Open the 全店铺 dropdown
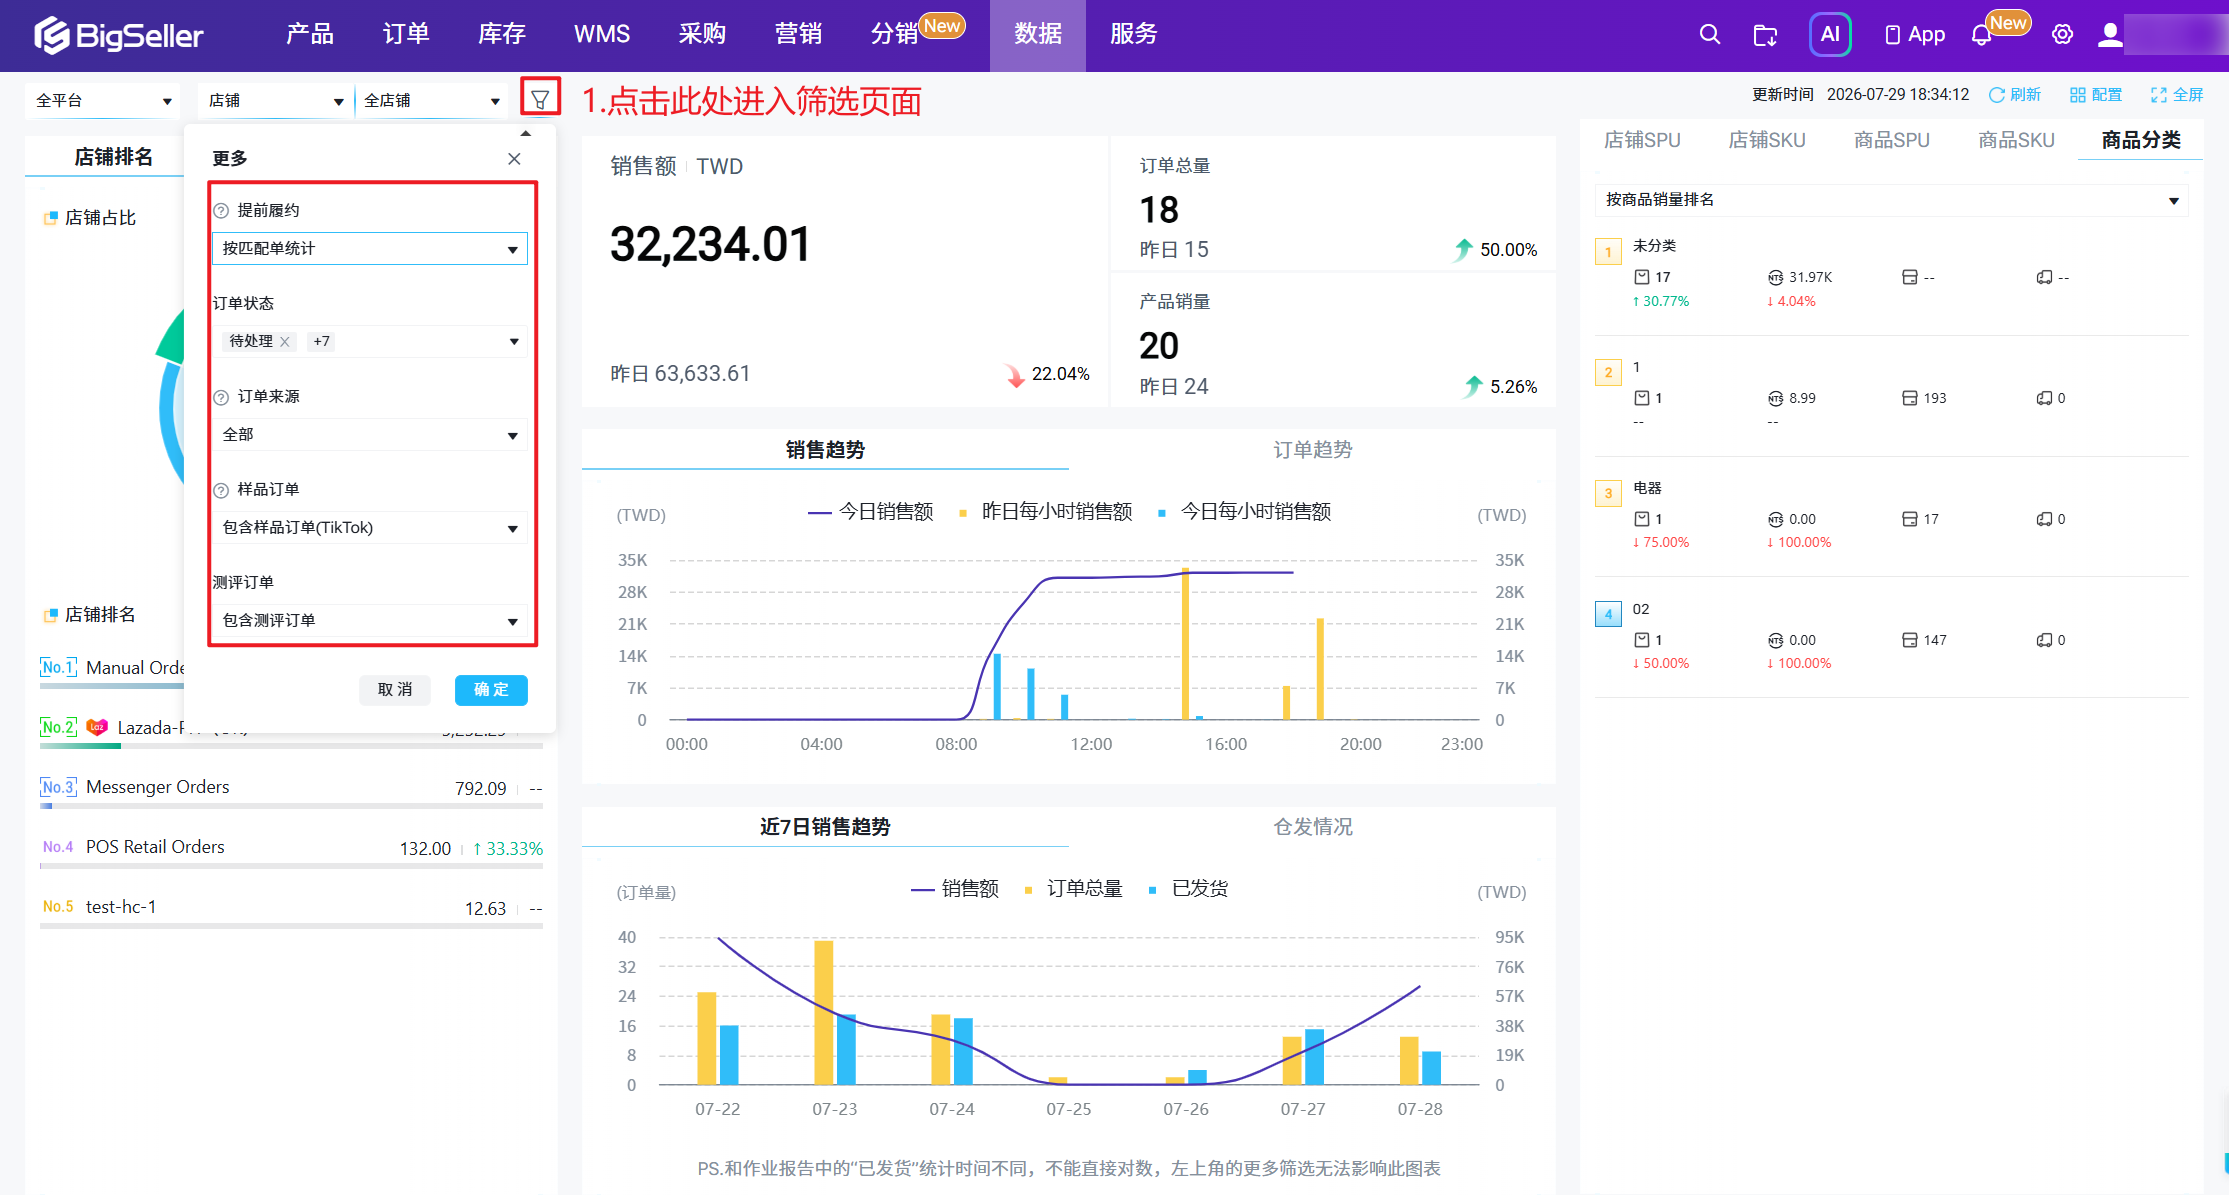This screenshot has width=2229, height=1195. point(431,101)
